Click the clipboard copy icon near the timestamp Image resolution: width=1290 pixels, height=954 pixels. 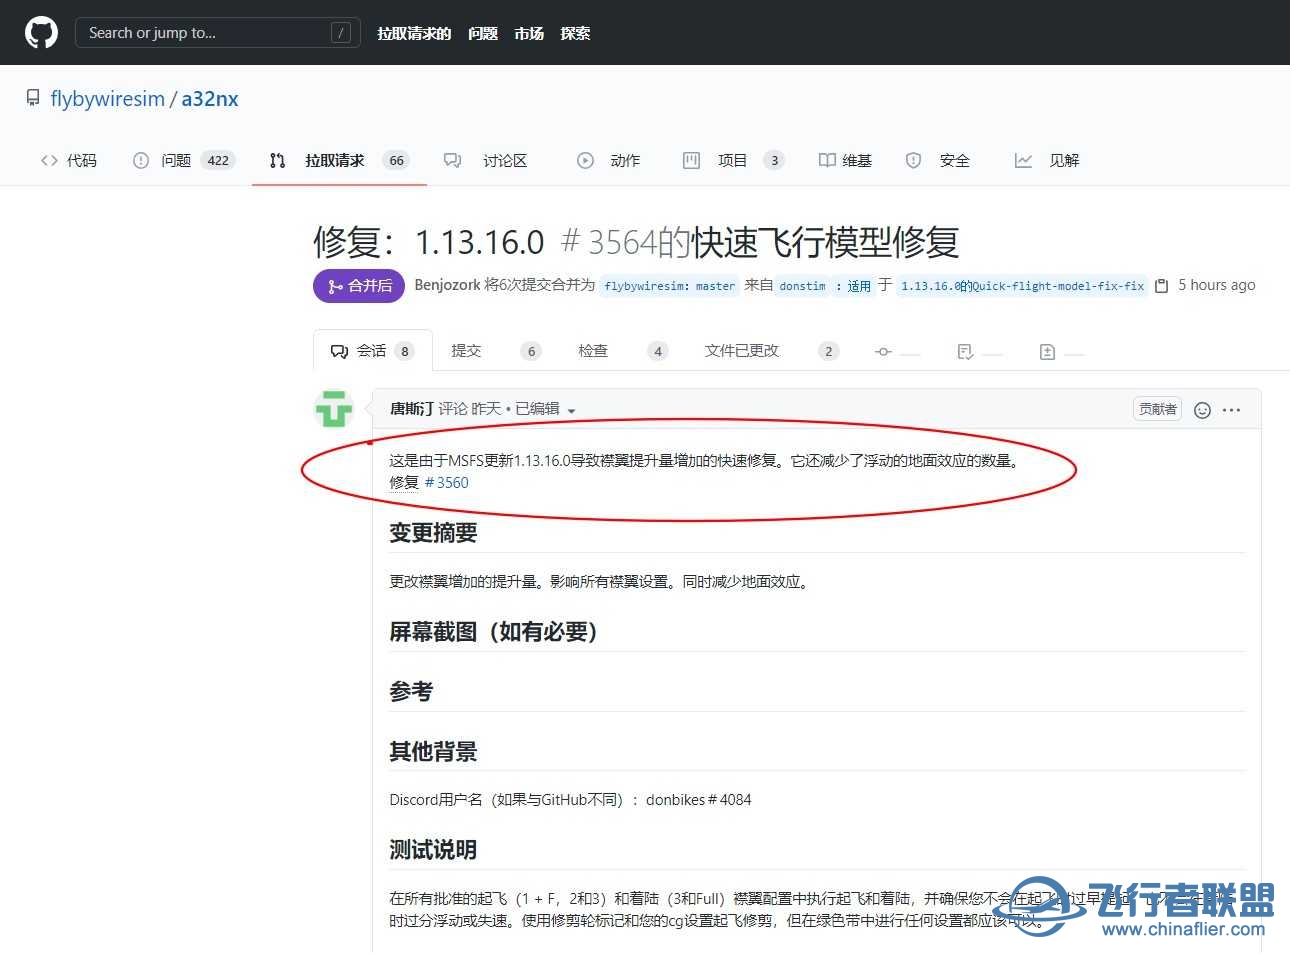[1161, 285]
